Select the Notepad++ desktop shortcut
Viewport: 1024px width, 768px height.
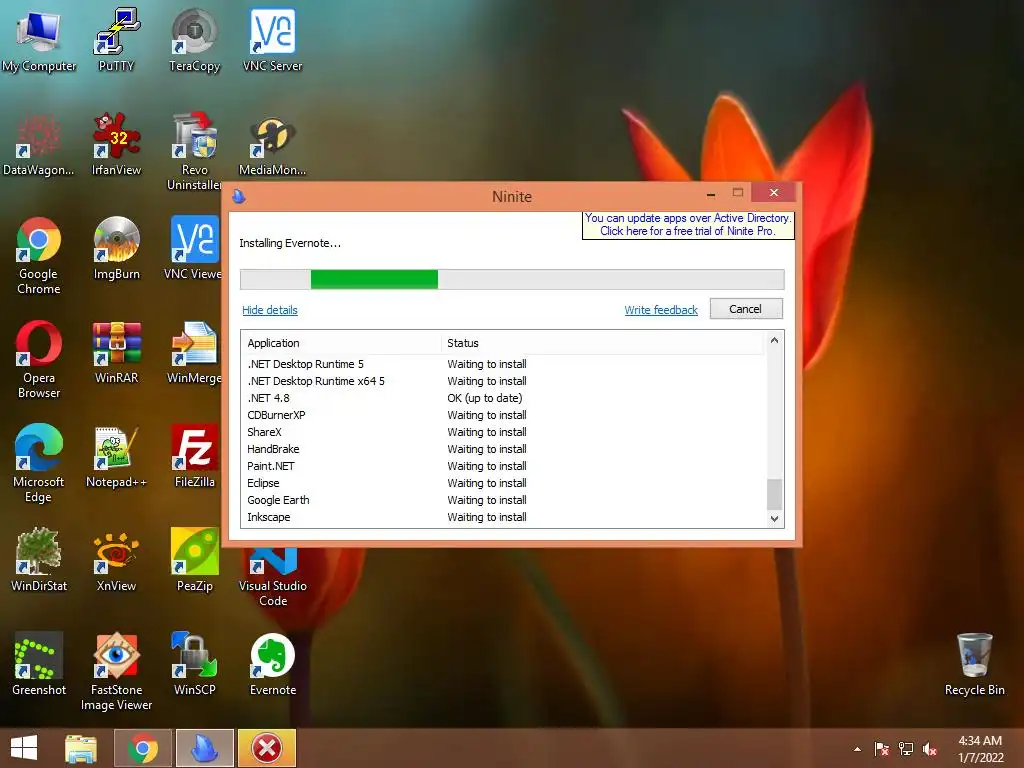116,456
